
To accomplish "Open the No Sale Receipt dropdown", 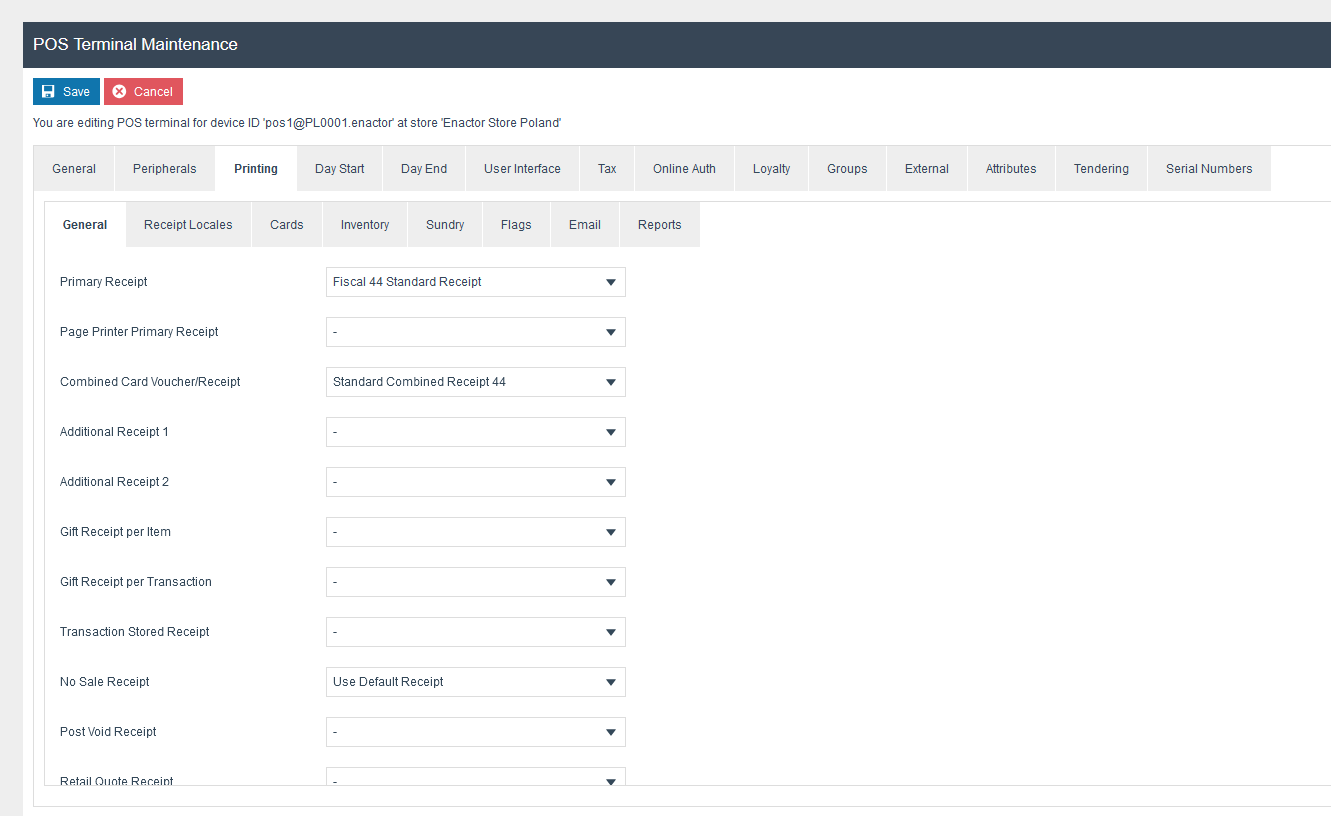I will click(475, 682).
